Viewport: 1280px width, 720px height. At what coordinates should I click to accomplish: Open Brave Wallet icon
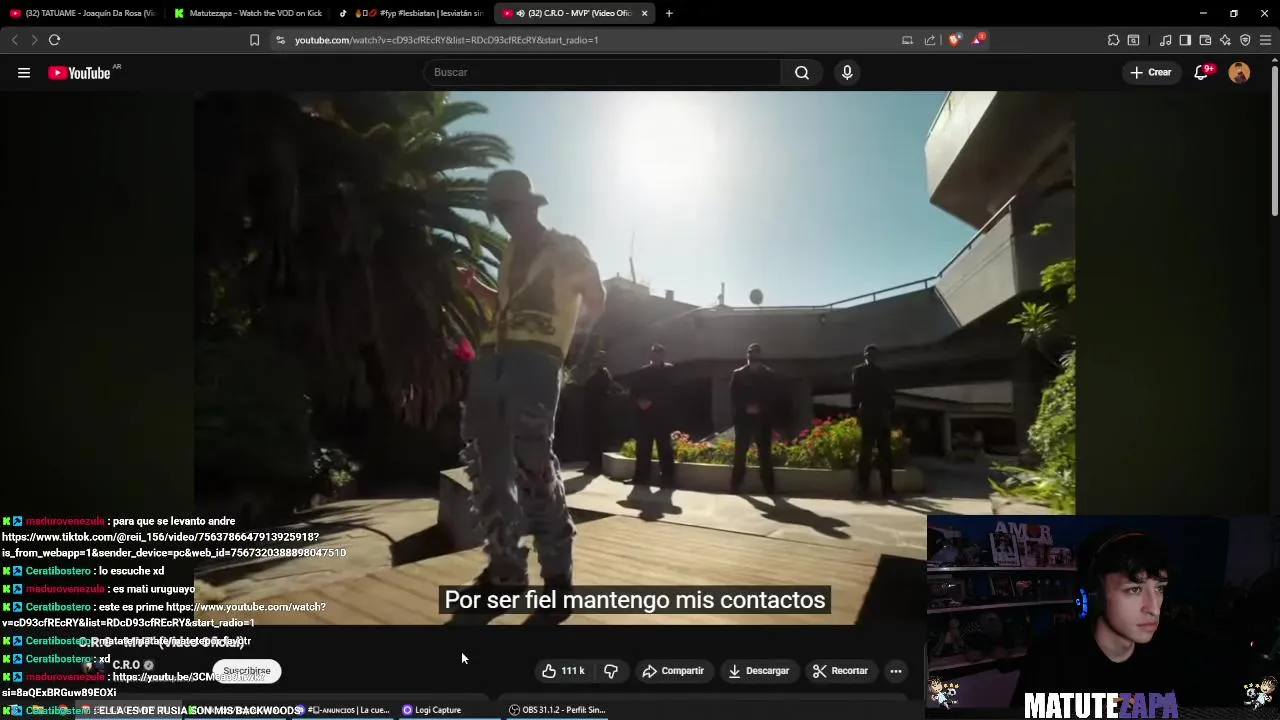coord(1205,40)
